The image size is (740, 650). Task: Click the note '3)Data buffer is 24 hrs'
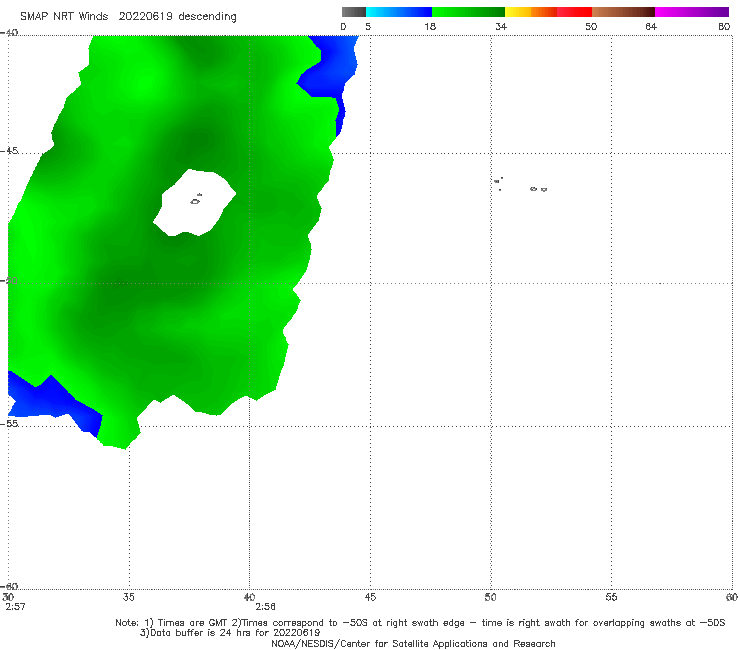[x=230, y=633]
